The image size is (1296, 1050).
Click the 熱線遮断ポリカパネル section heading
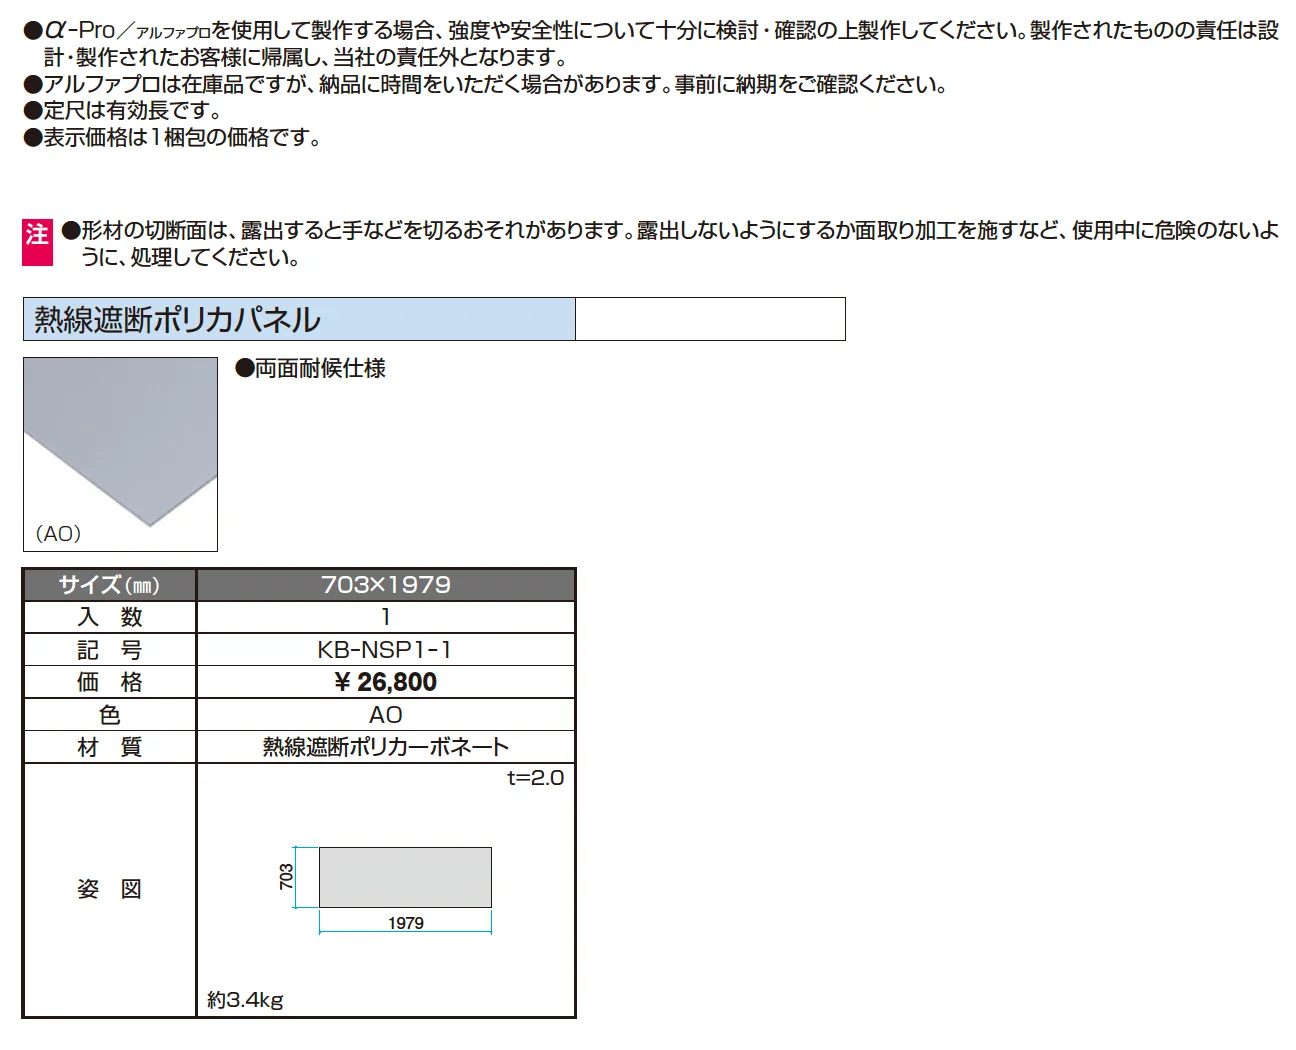coord(299,319)
